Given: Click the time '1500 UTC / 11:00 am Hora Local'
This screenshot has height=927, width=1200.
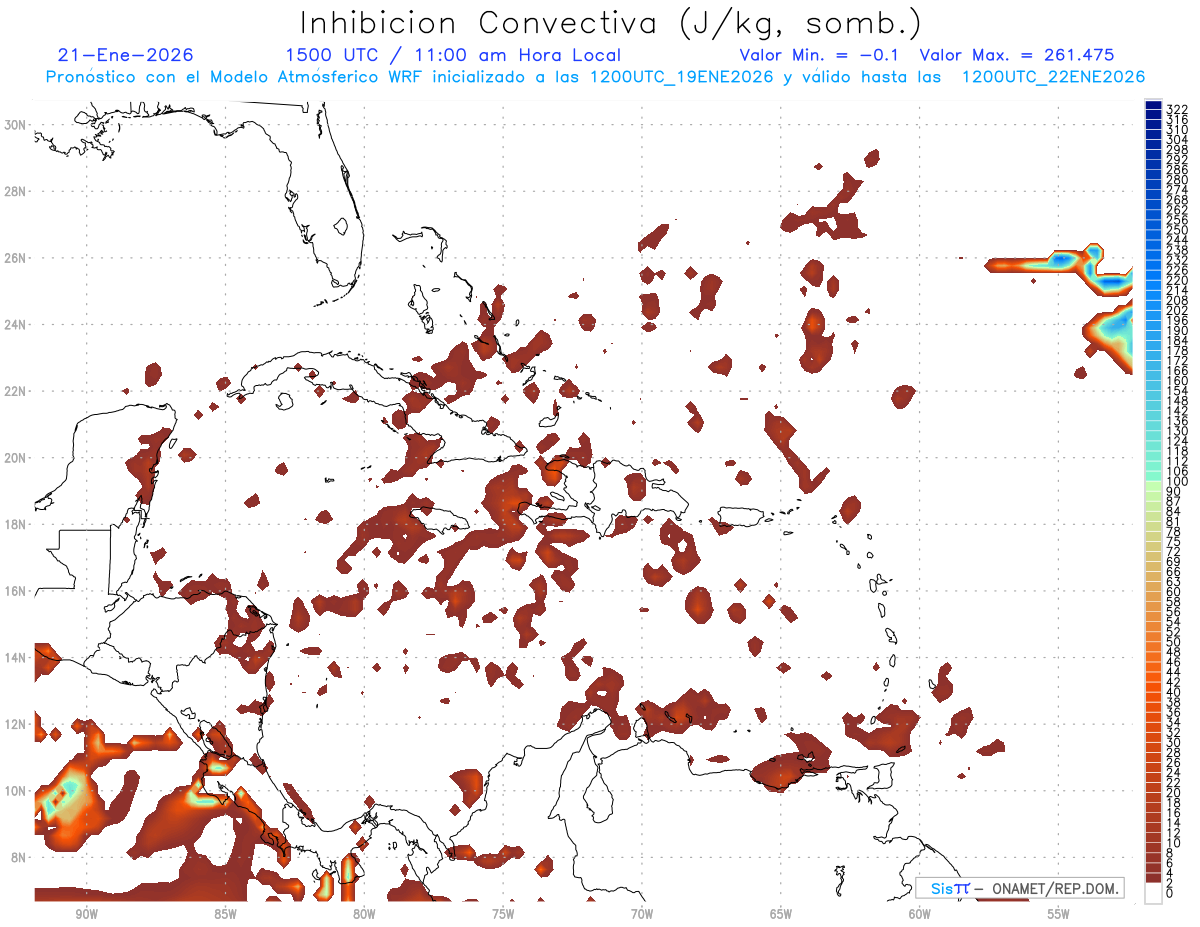Looking at the screenshot, I should pyautogui.click(x=453, y=55).
